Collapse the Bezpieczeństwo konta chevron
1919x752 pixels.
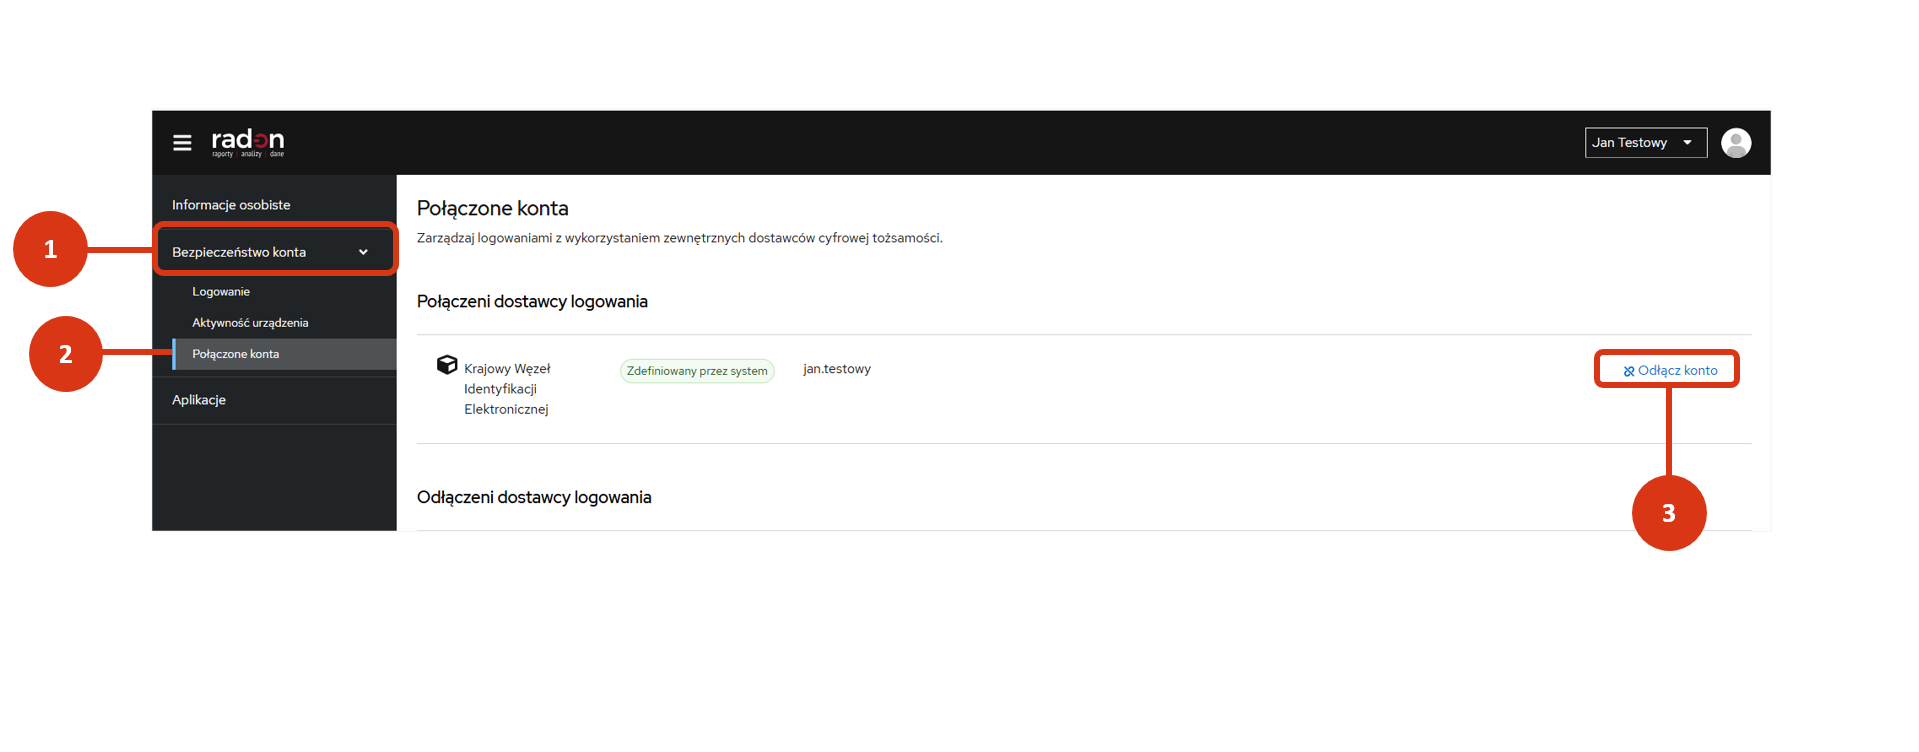click(363, 252)
